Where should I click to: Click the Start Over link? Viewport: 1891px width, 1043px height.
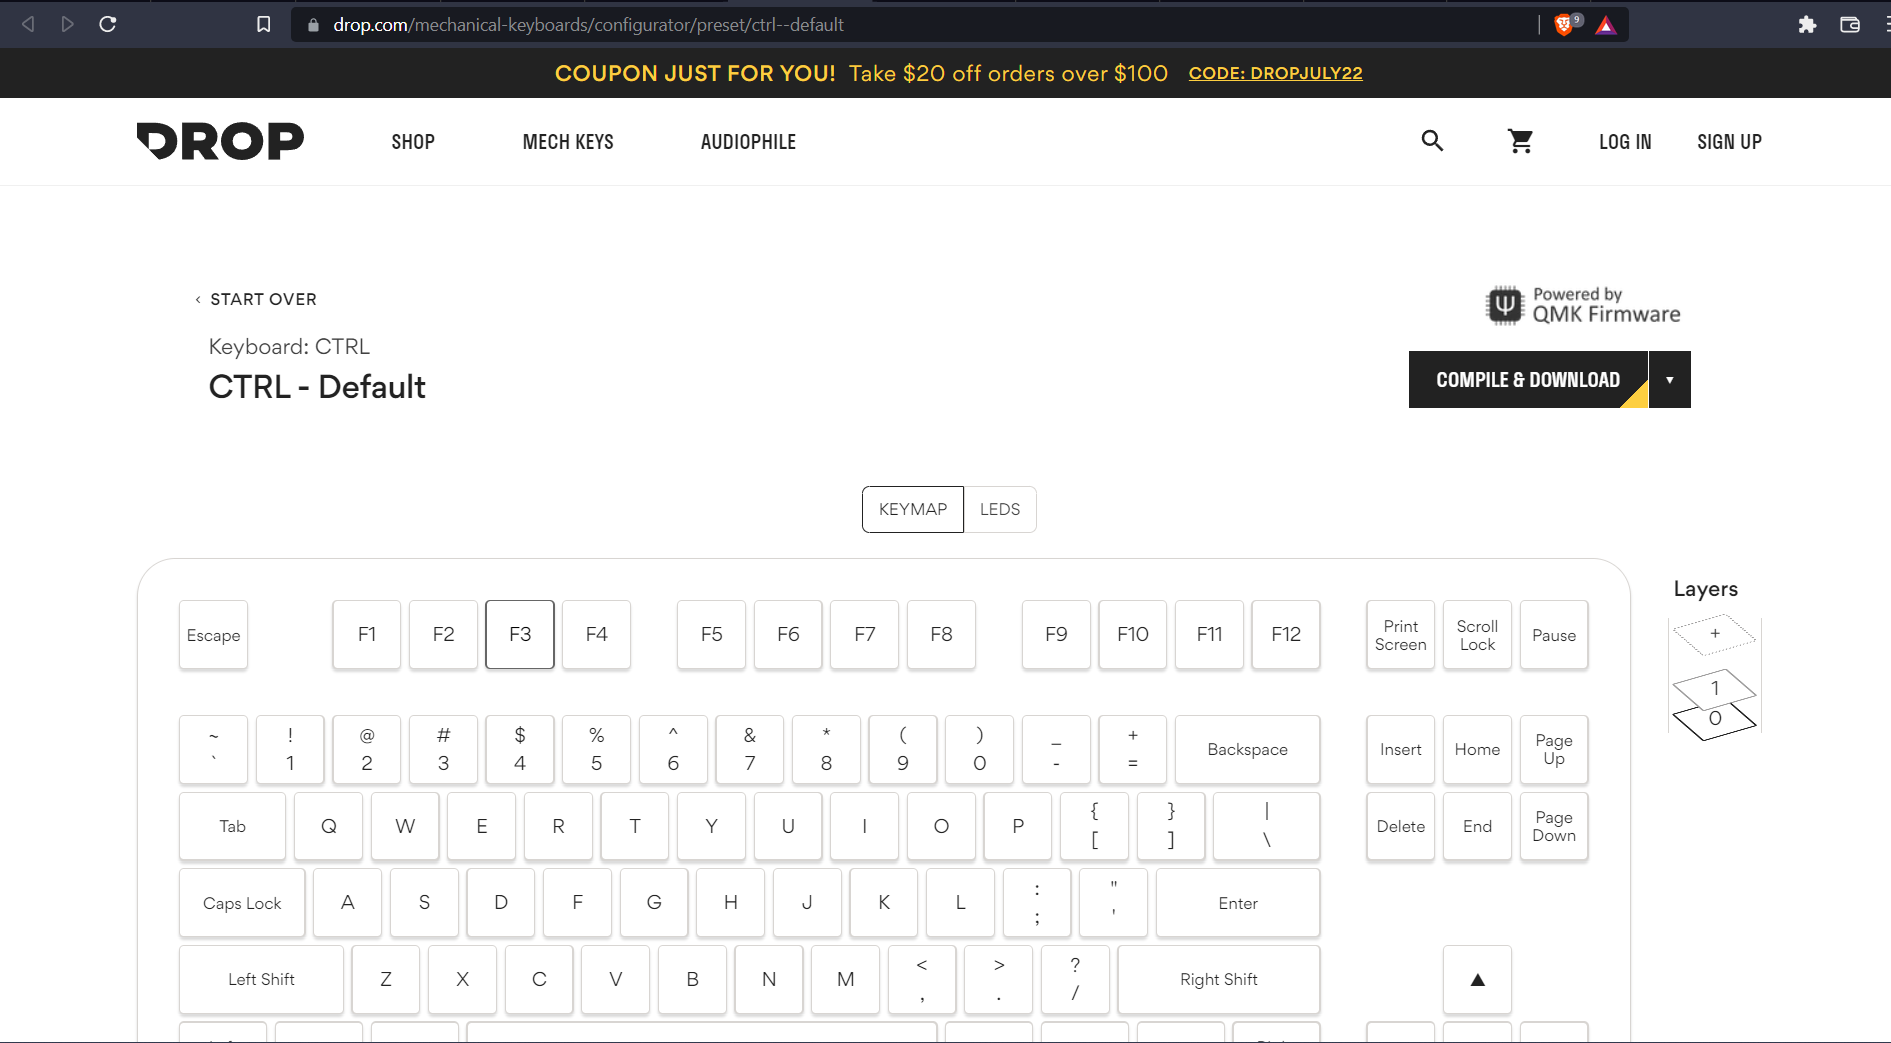(262, 300)
